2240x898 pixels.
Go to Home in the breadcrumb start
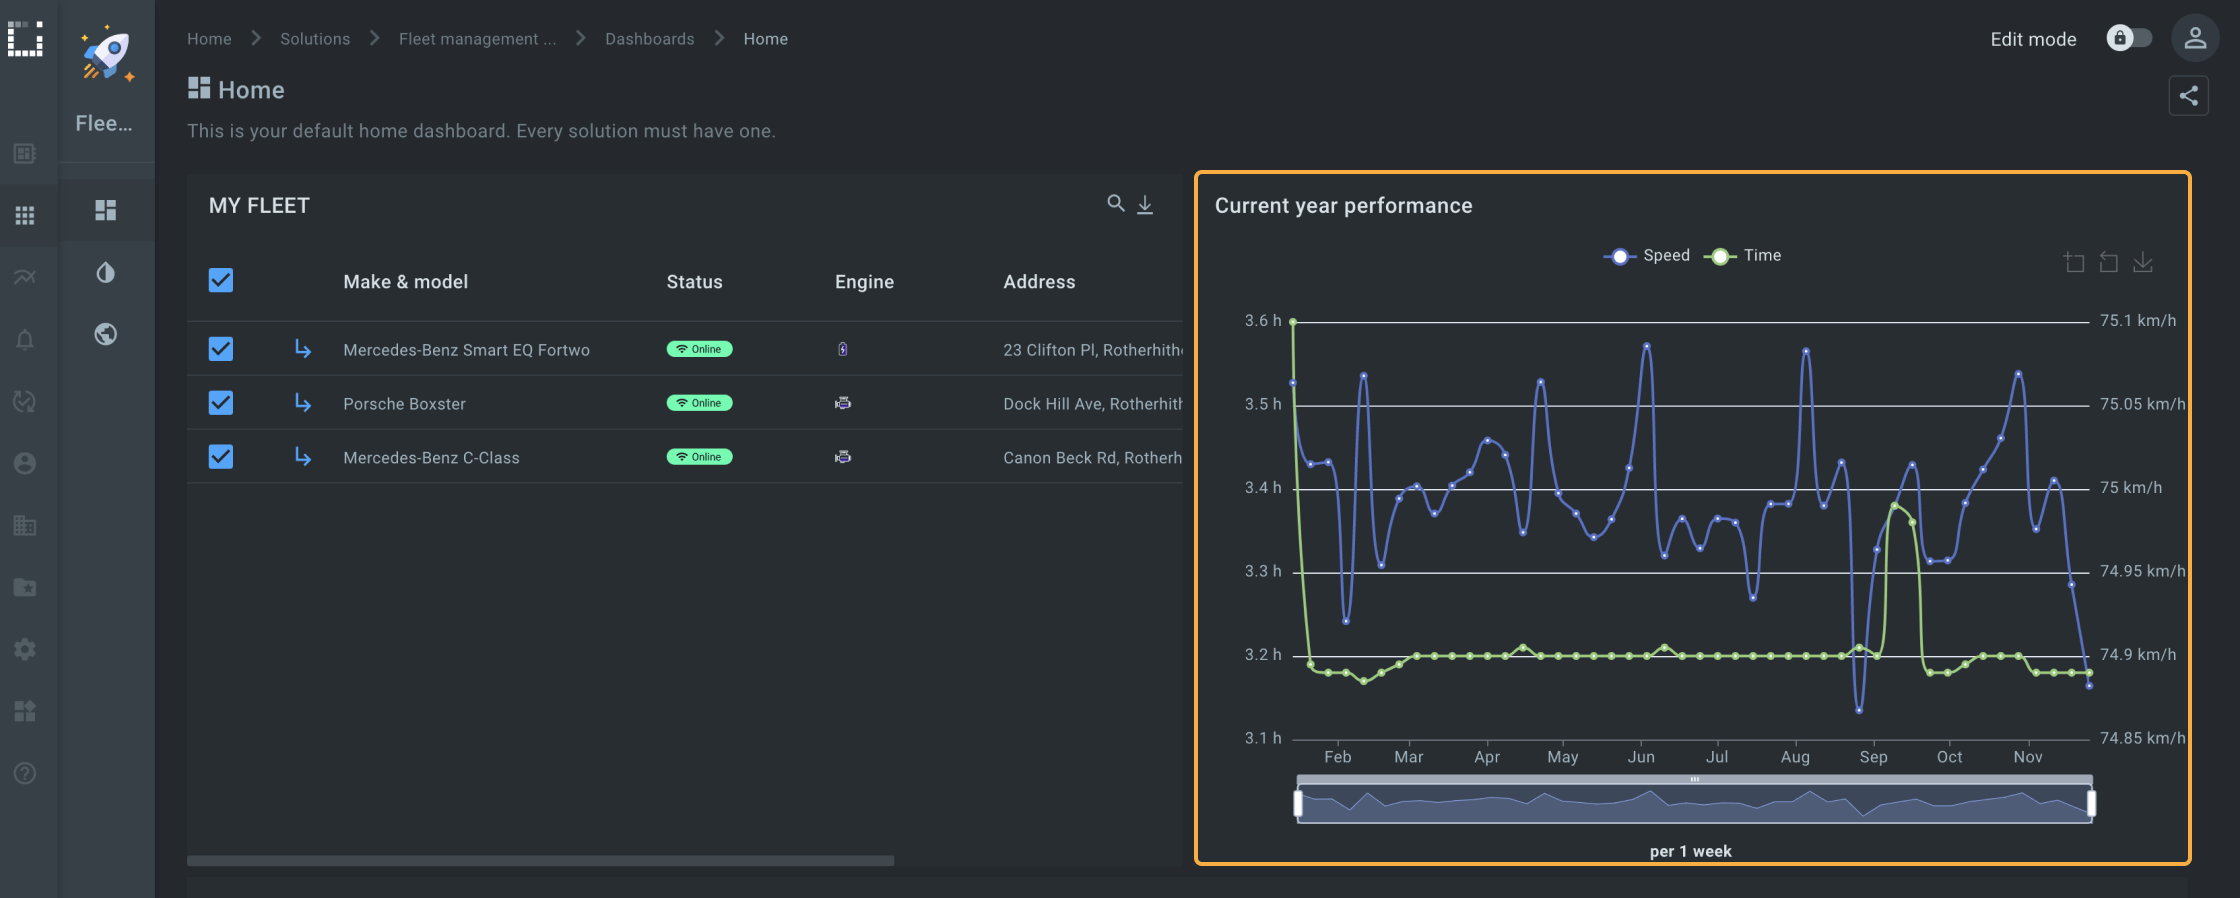tap(209, 39)
